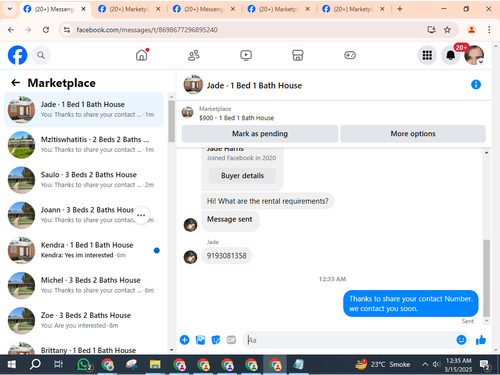Send a thumbs-up like
500x375 pixels.
481,340
